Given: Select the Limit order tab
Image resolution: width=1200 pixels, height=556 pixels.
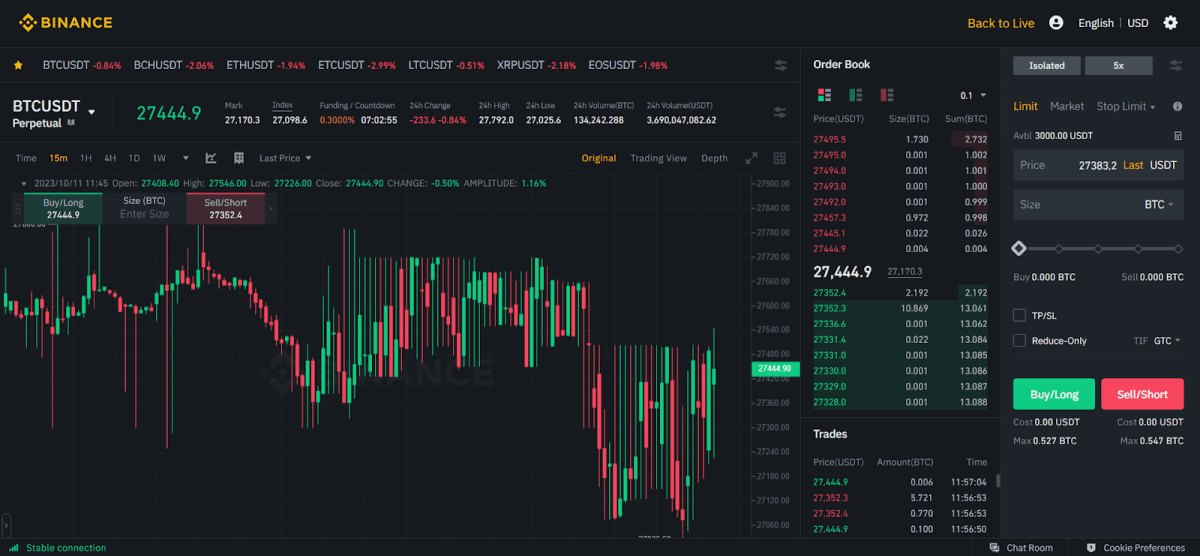Looking at the screenshot, I should click(x=1025, y=106).
